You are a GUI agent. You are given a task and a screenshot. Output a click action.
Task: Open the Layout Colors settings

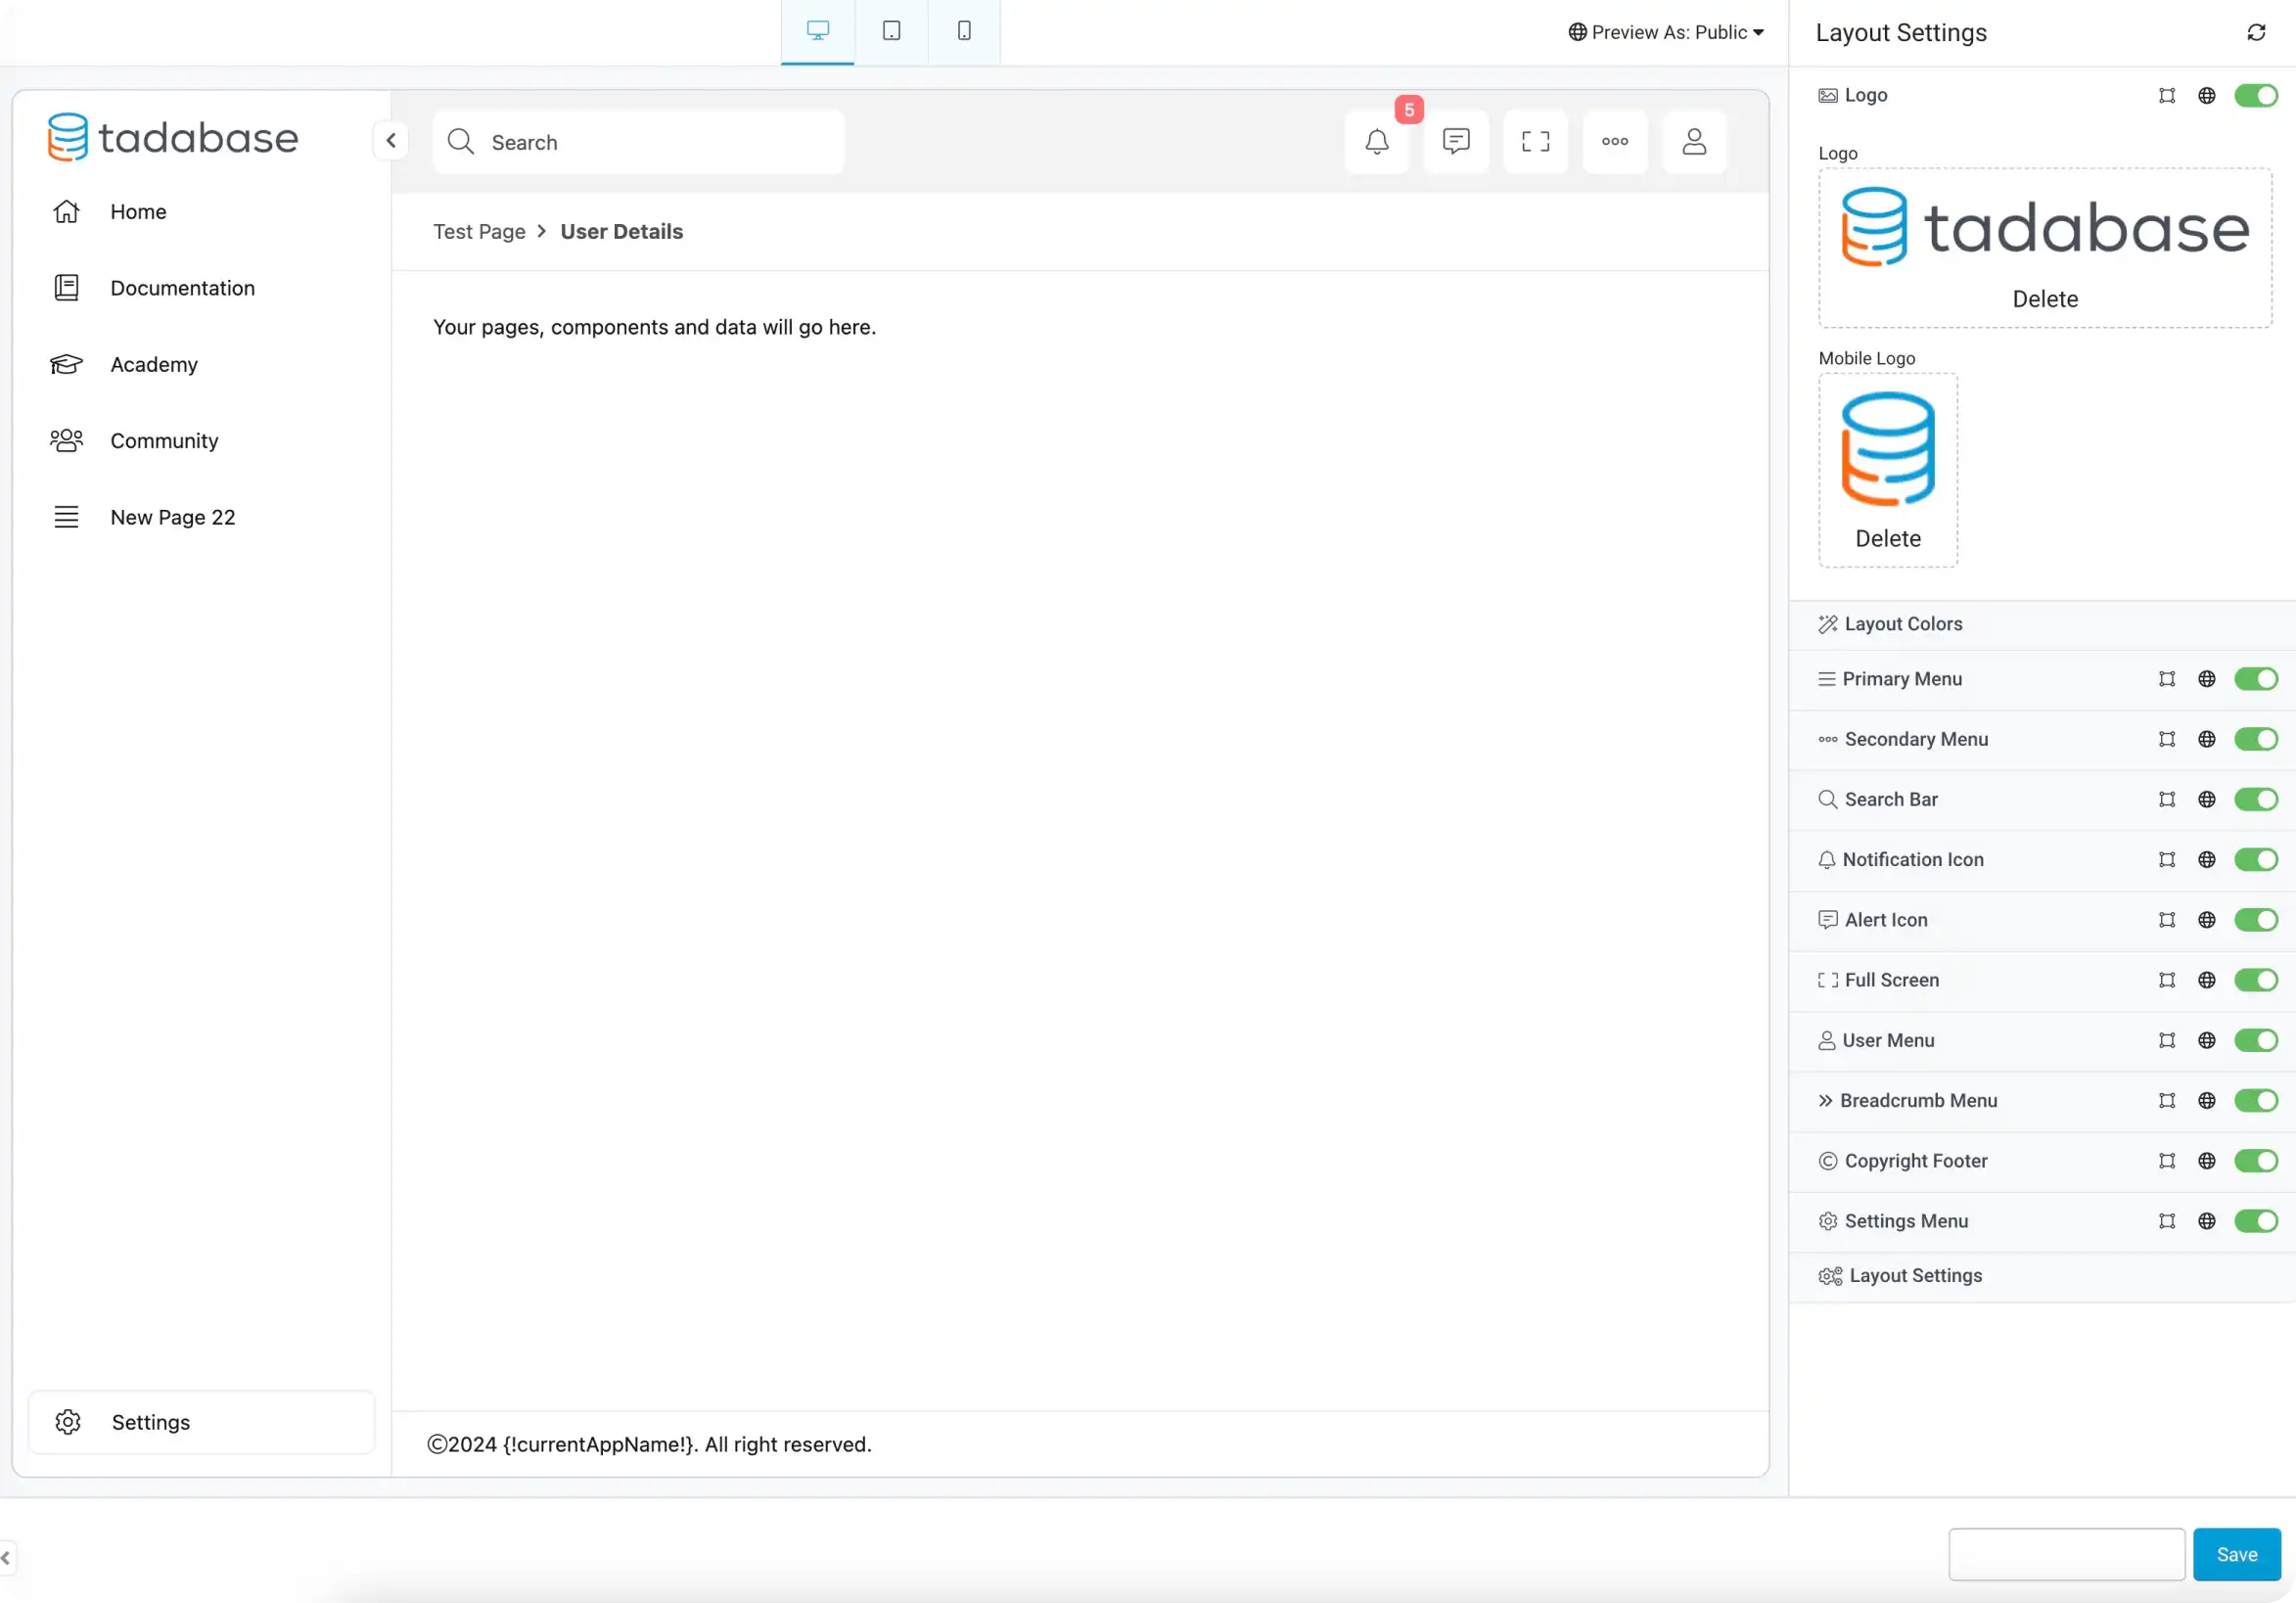coord(1900,623)
